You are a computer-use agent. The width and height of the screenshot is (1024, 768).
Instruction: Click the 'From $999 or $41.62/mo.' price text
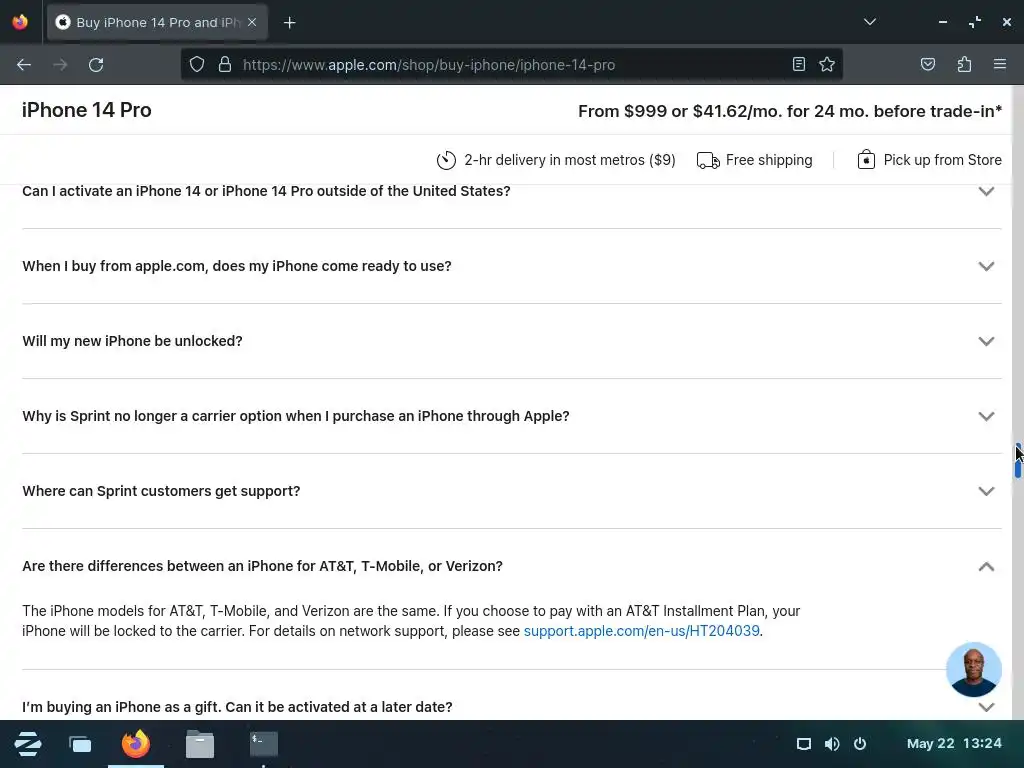790,111
